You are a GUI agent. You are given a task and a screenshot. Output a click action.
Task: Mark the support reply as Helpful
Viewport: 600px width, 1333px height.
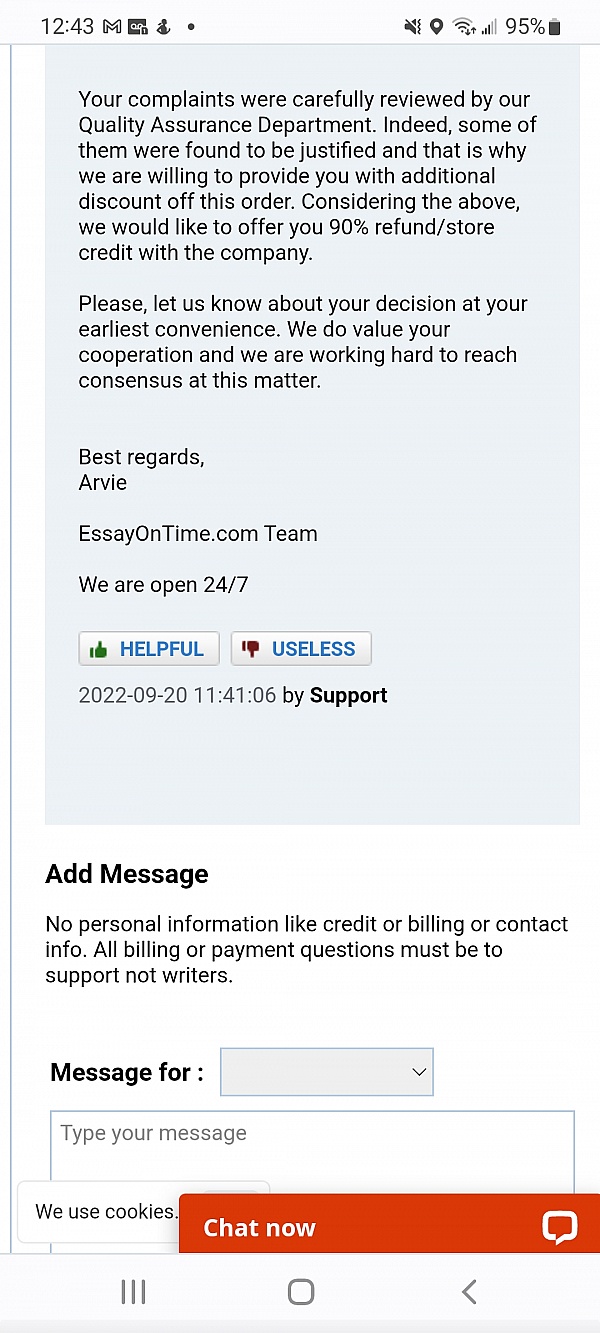pyautogui.click(x=149, y=649)
